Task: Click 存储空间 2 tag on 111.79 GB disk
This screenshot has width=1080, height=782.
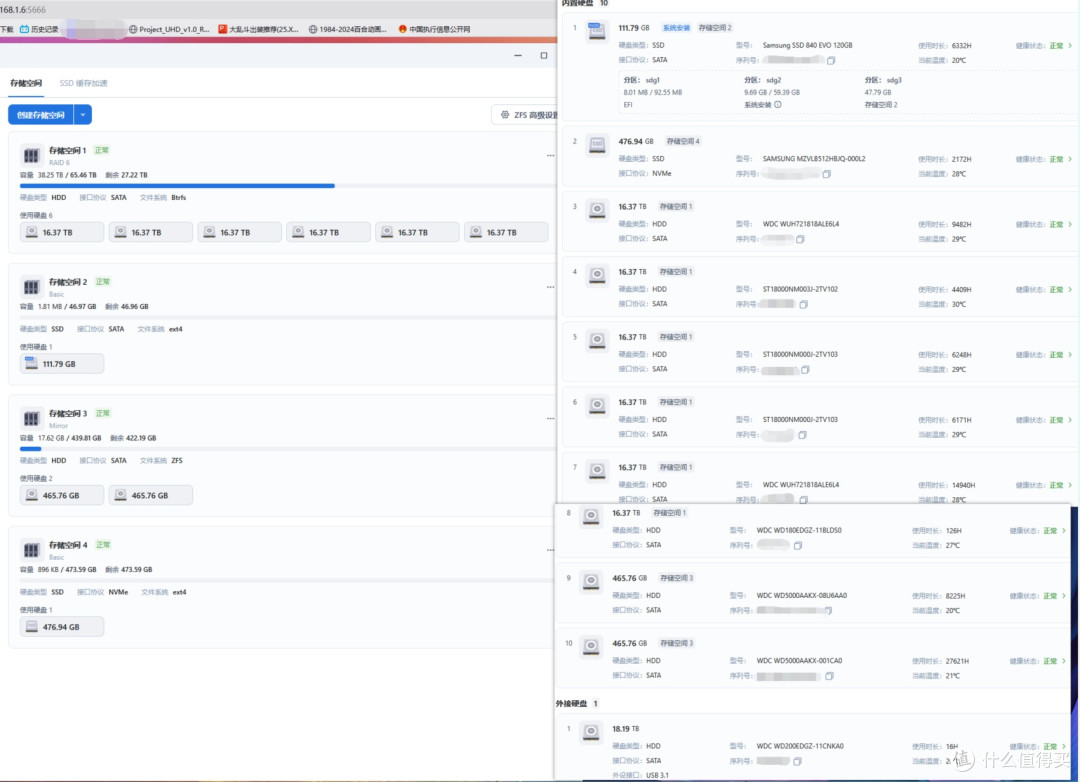Action: [x=715, y=28]
